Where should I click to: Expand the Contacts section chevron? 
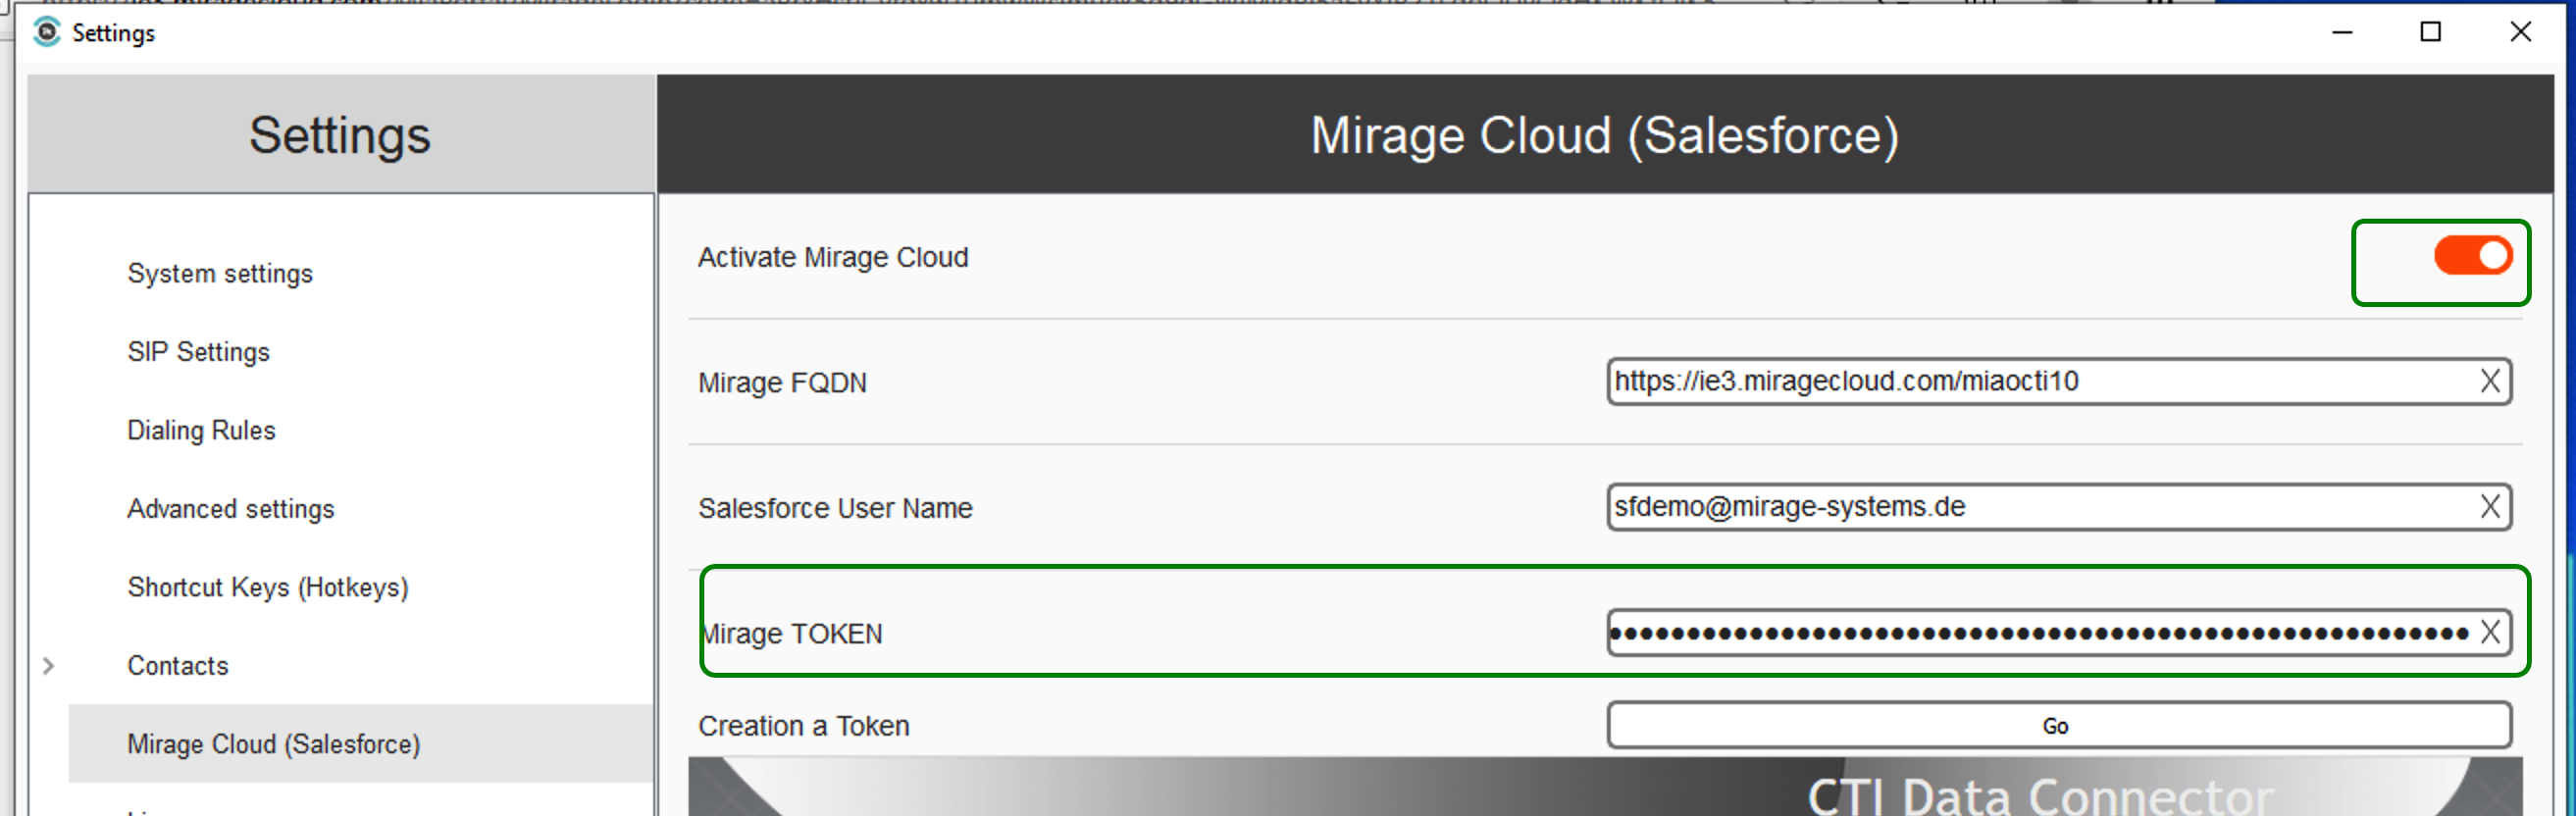(48, 666)
